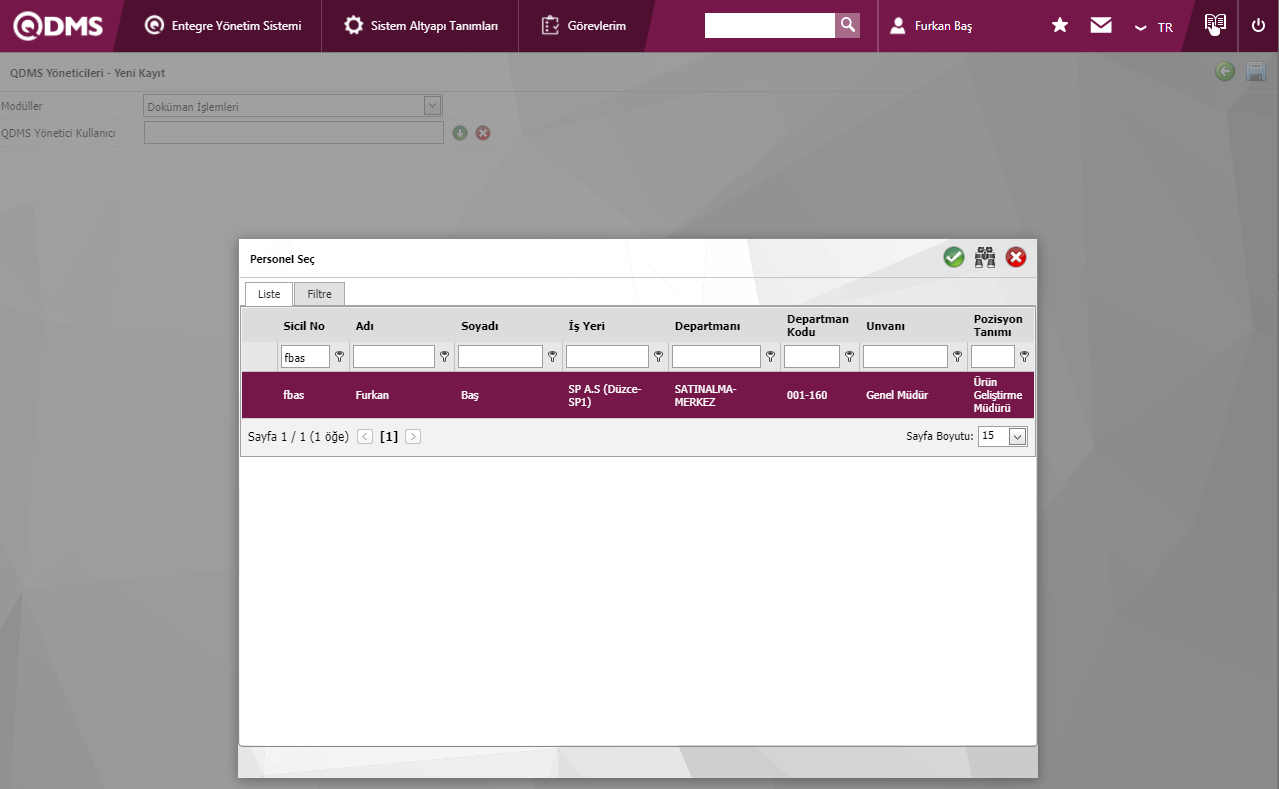This screenshot has width=1279, height=789.
Task: Open Görevlerim from the top bar
Action: [x=584, y=26]
